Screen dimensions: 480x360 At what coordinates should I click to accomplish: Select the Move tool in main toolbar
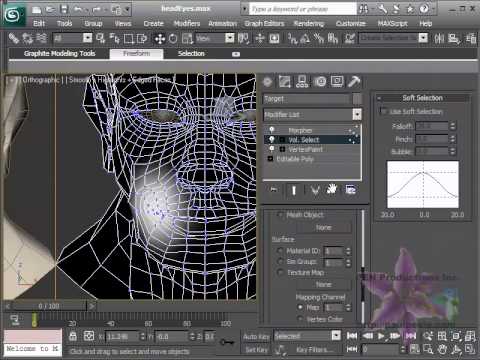[160, 39]
